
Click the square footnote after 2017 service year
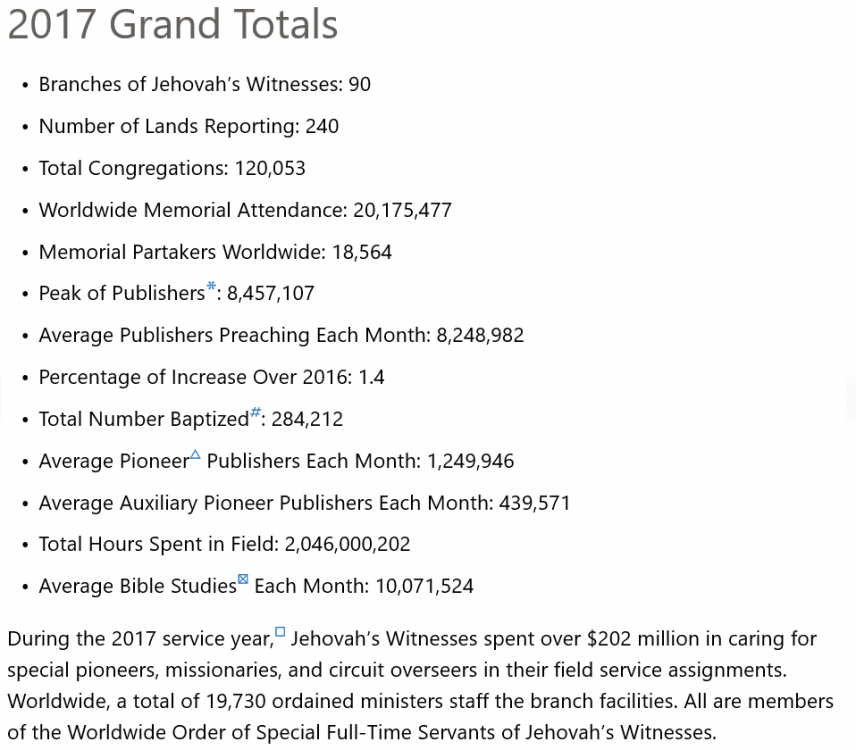click(280, 632)
